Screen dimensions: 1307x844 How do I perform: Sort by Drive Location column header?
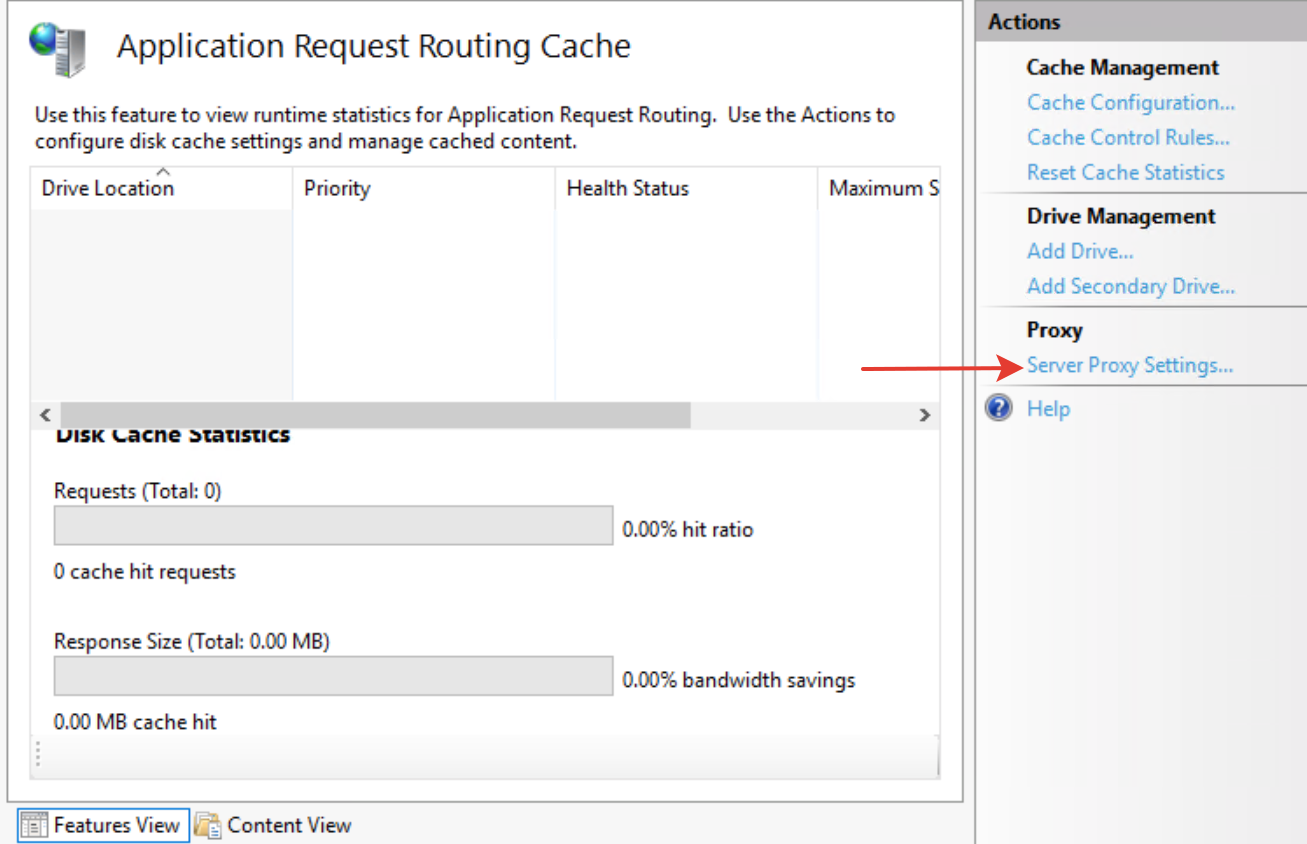pos(161,188)
